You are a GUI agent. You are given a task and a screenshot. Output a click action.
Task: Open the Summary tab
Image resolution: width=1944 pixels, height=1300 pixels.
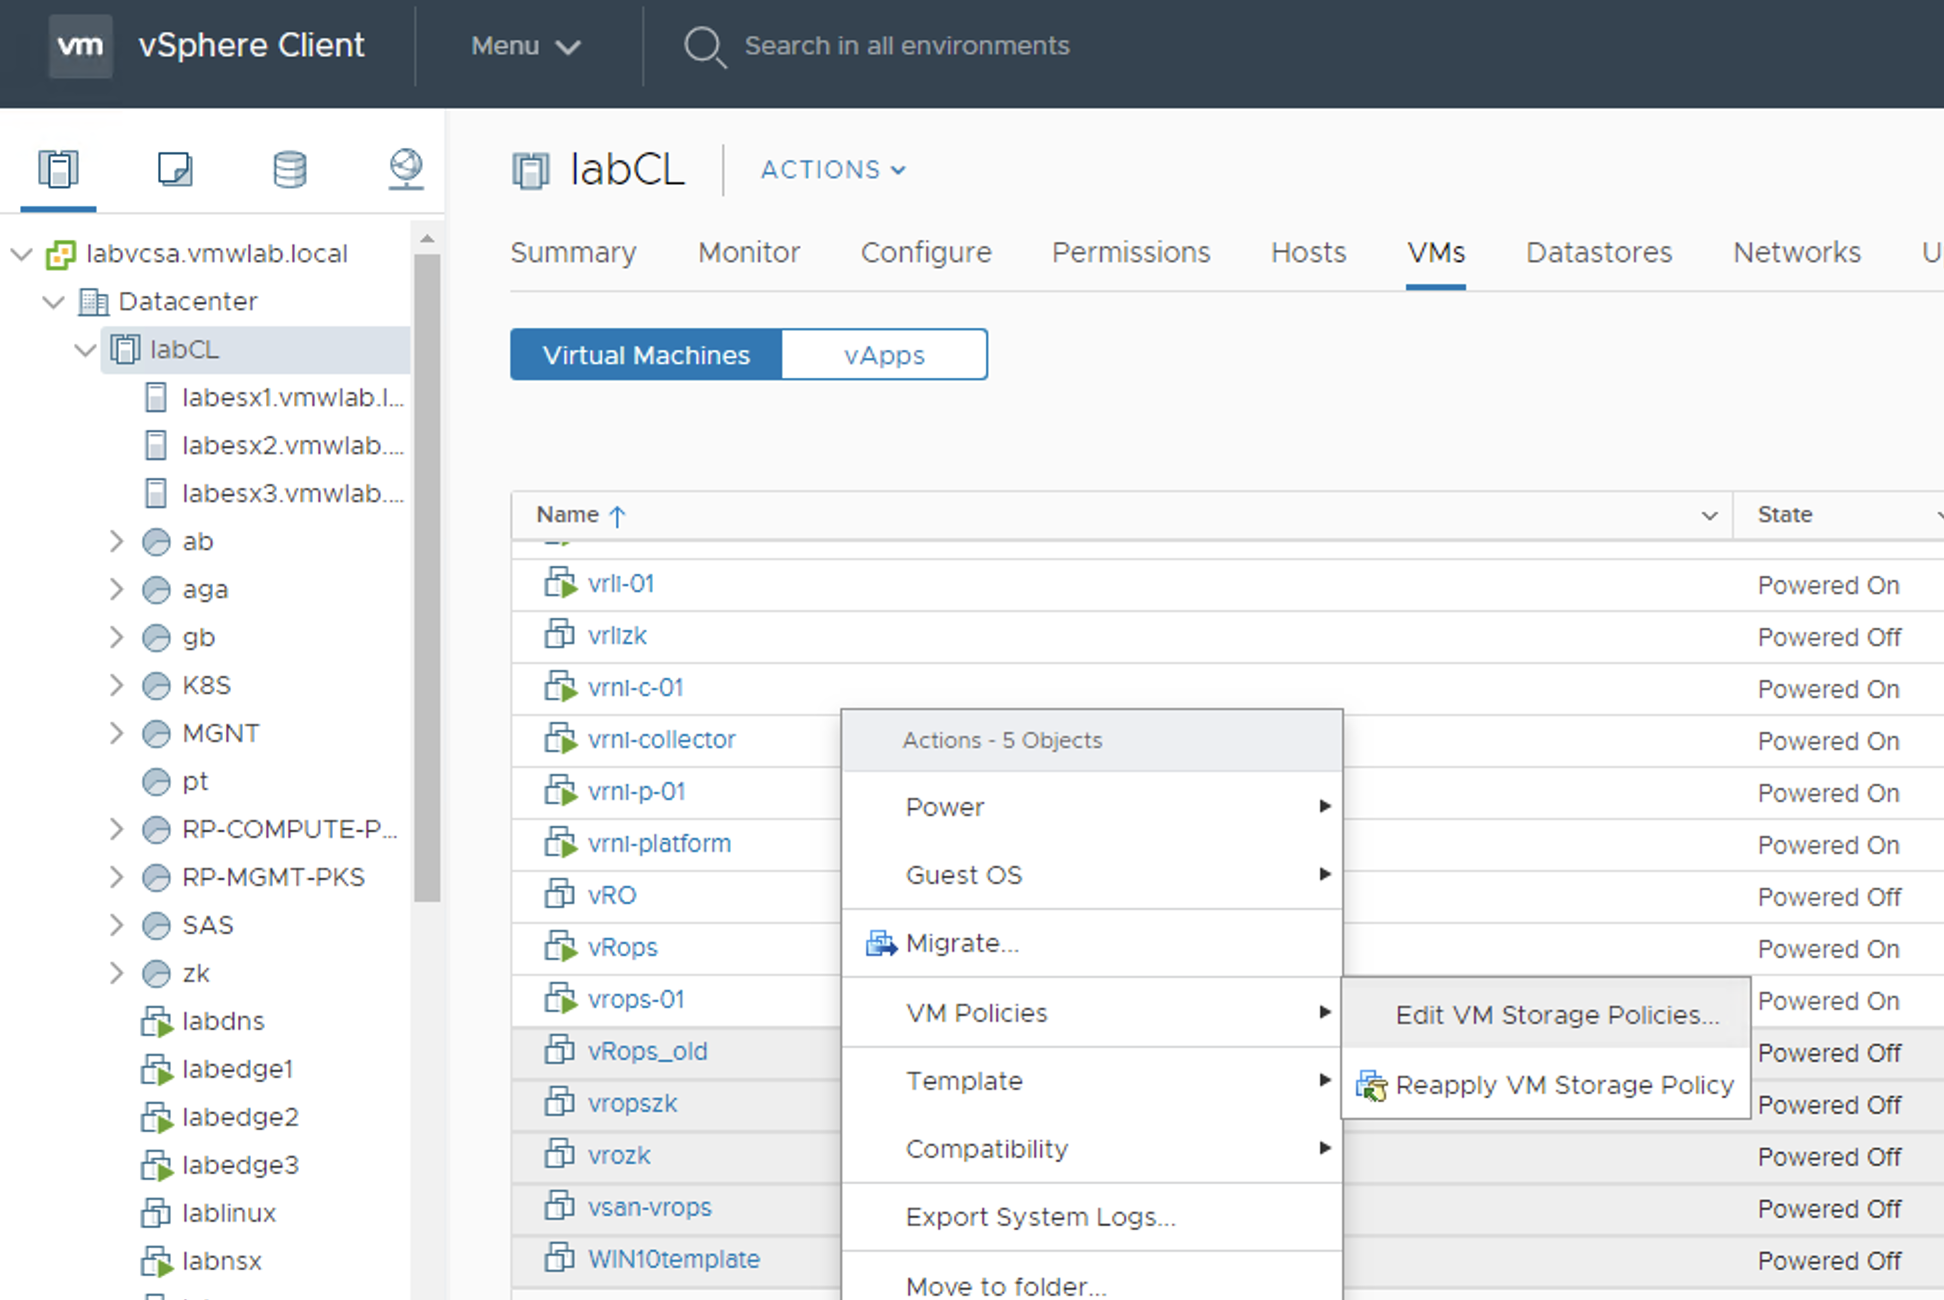click(573, 252)
